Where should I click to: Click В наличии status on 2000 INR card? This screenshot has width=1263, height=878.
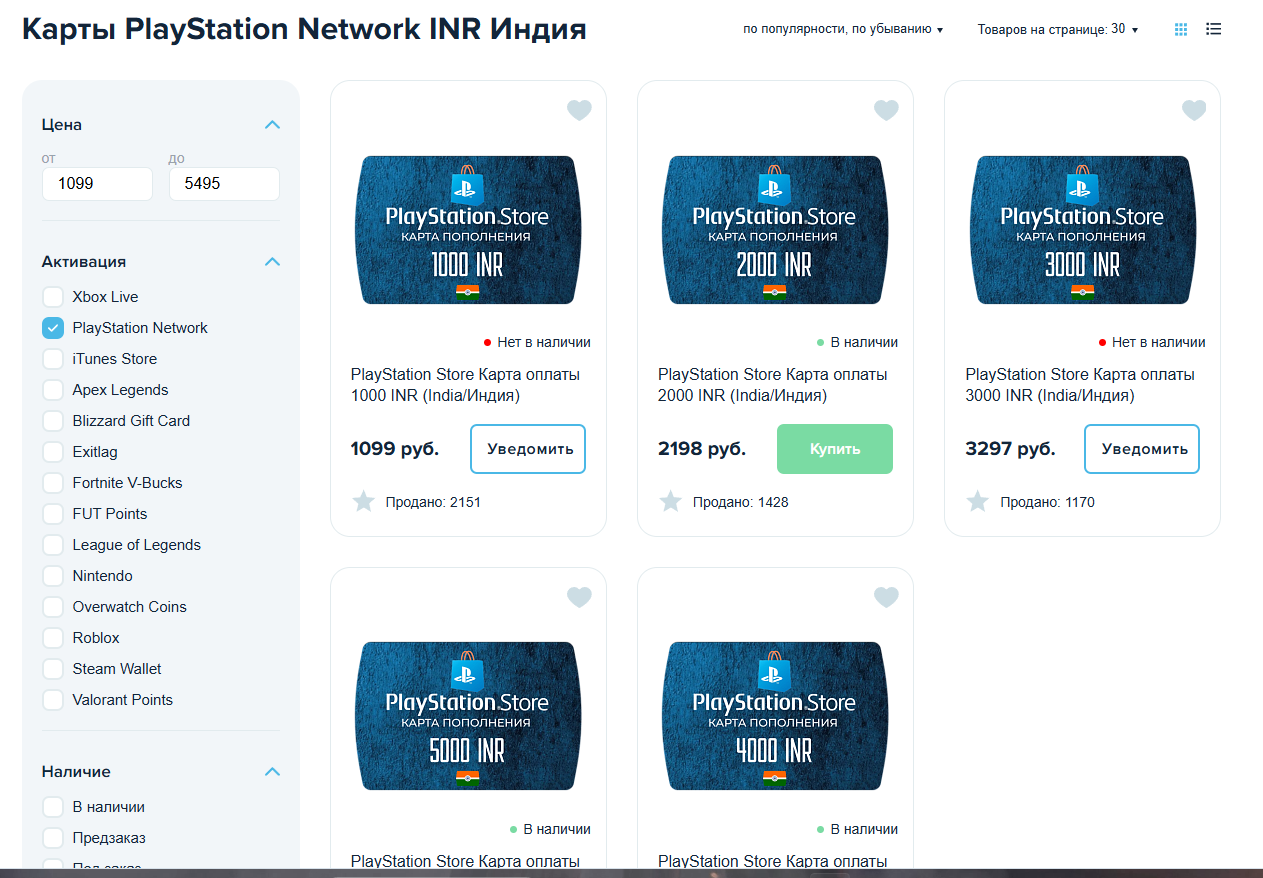point(857,342)
